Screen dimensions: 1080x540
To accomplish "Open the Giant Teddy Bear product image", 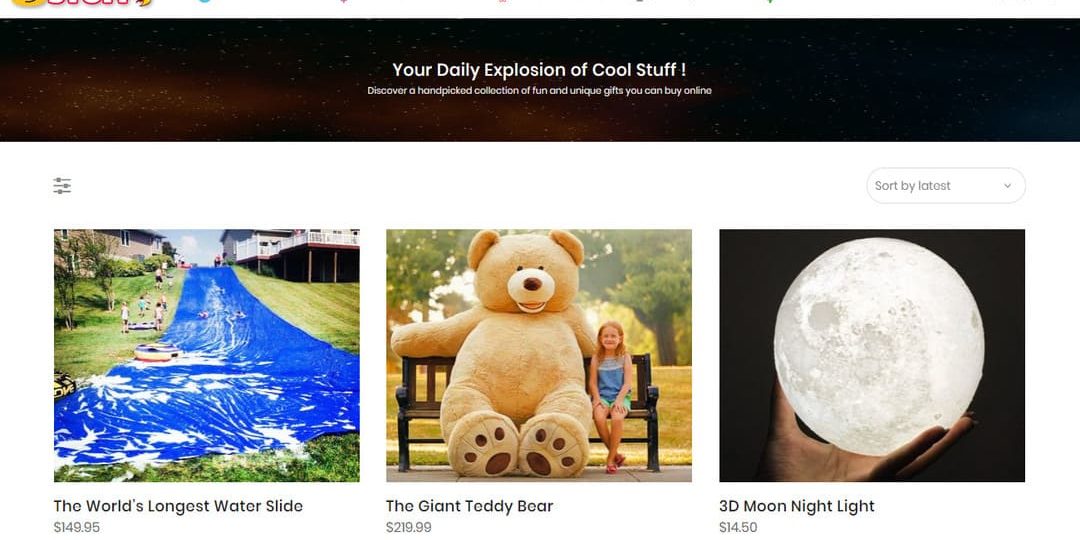I will pyautogui.click(x=539, y=355).
